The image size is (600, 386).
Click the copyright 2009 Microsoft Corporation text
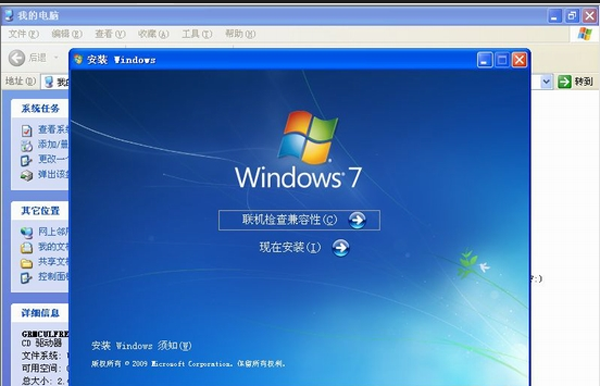click(188, 364)
